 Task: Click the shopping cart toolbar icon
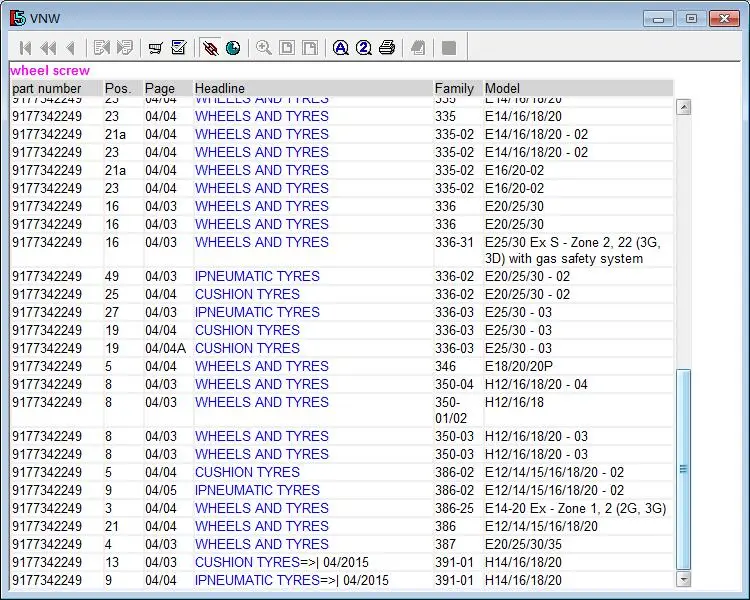155,48
